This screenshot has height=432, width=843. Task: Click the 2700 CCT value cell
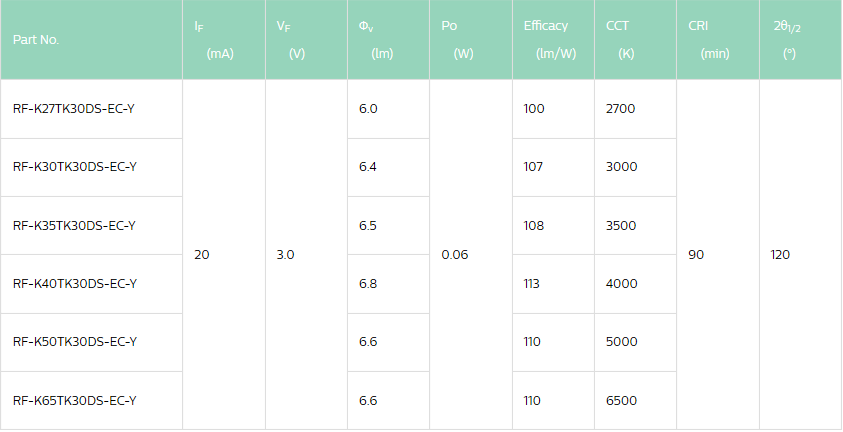pos(635,109)
